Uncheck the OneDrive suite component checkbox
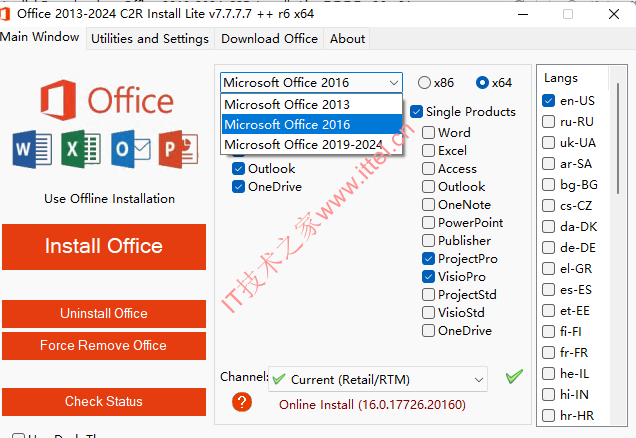 [x=238, y=187]
